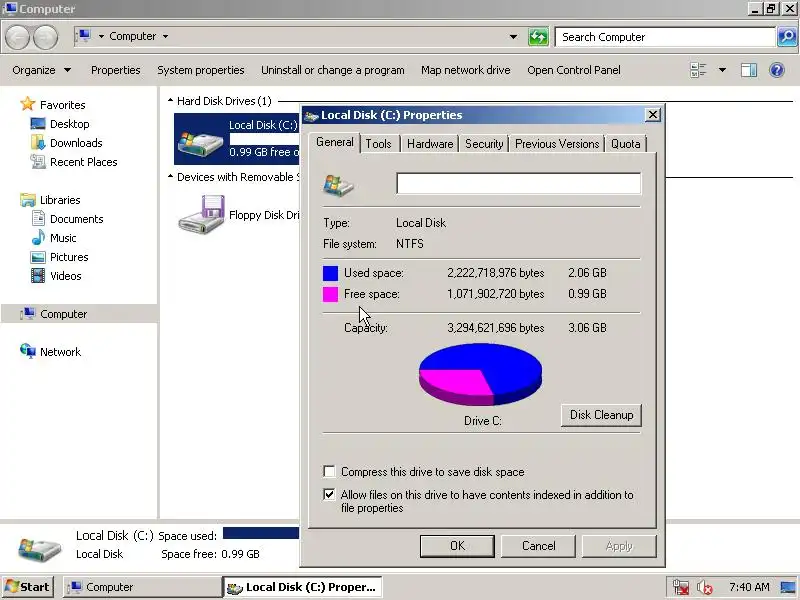Click the Network globe icon

28,351
